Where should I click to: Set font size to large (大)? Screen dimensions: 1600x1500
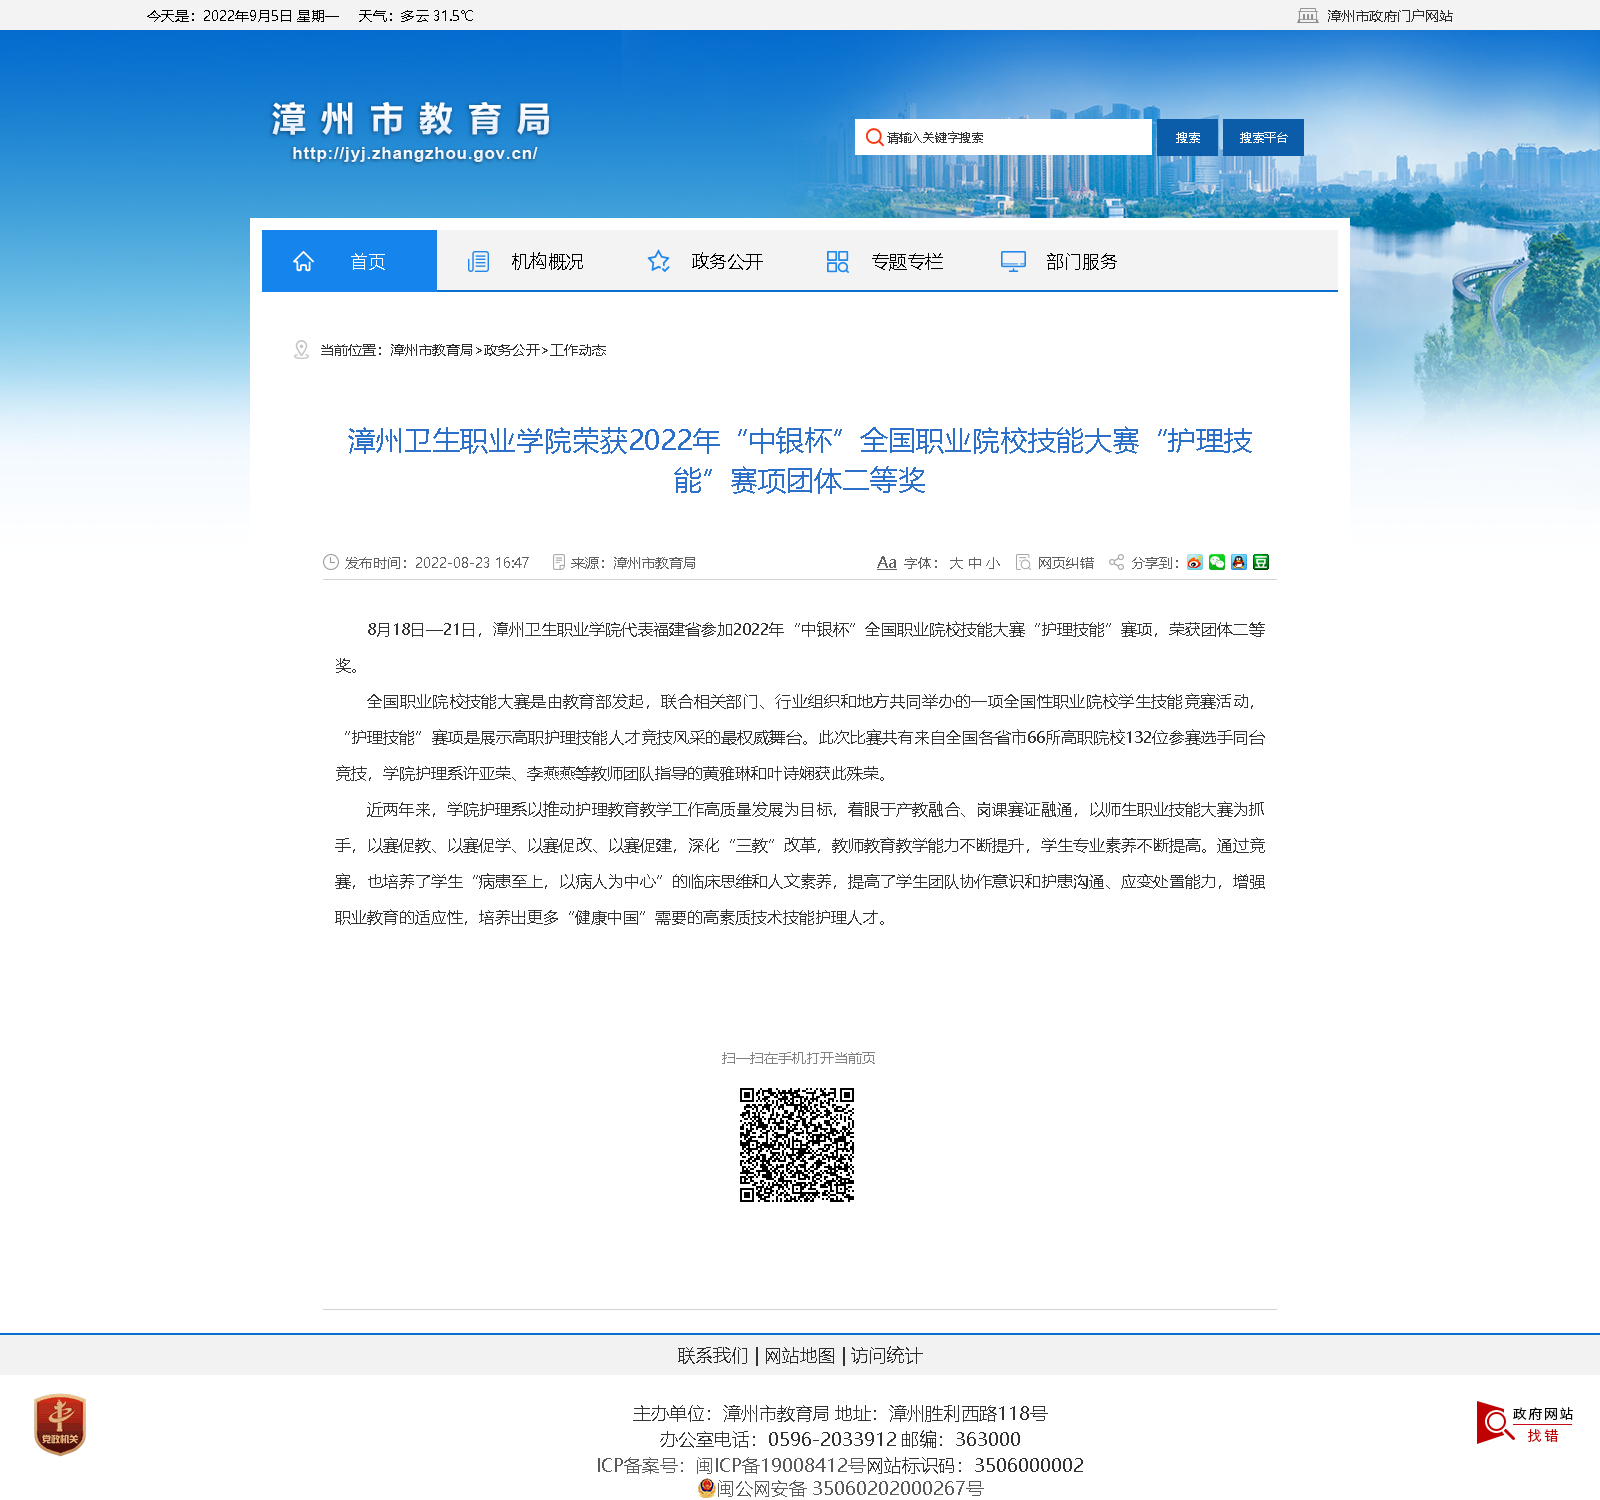tap(956, 563)
